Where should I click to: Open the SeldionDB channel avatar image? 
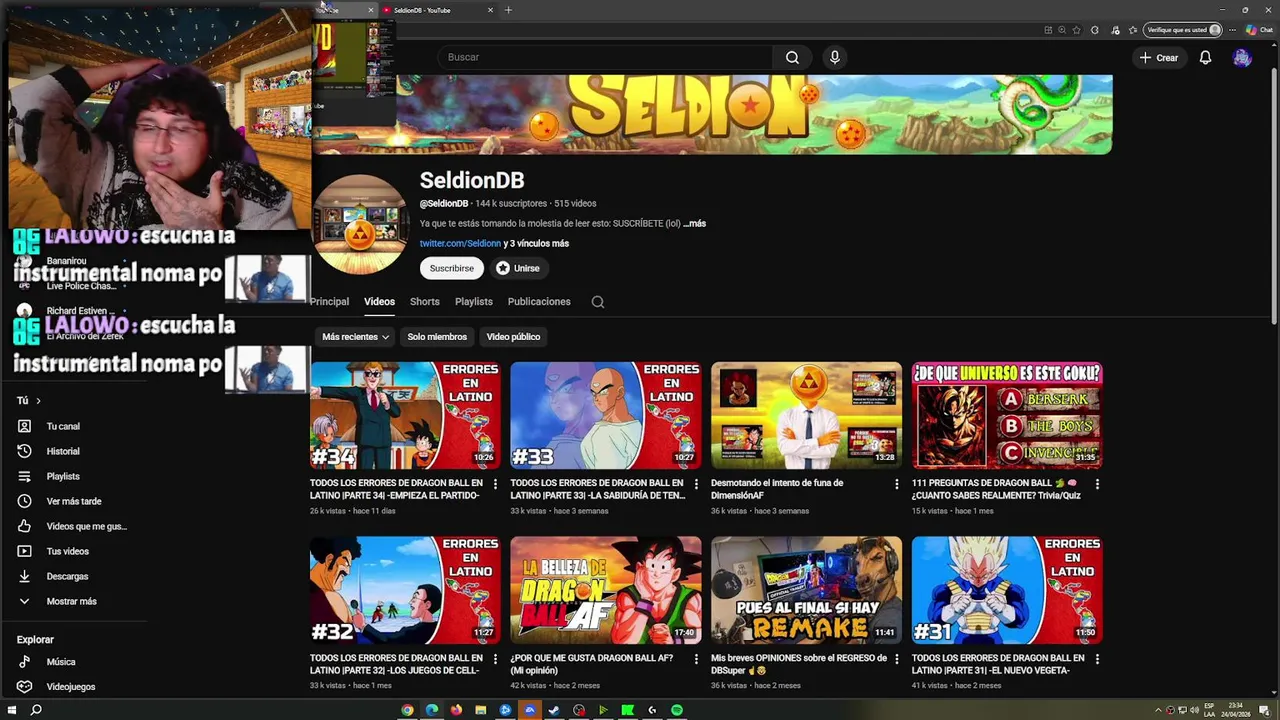tap(360, 224)
